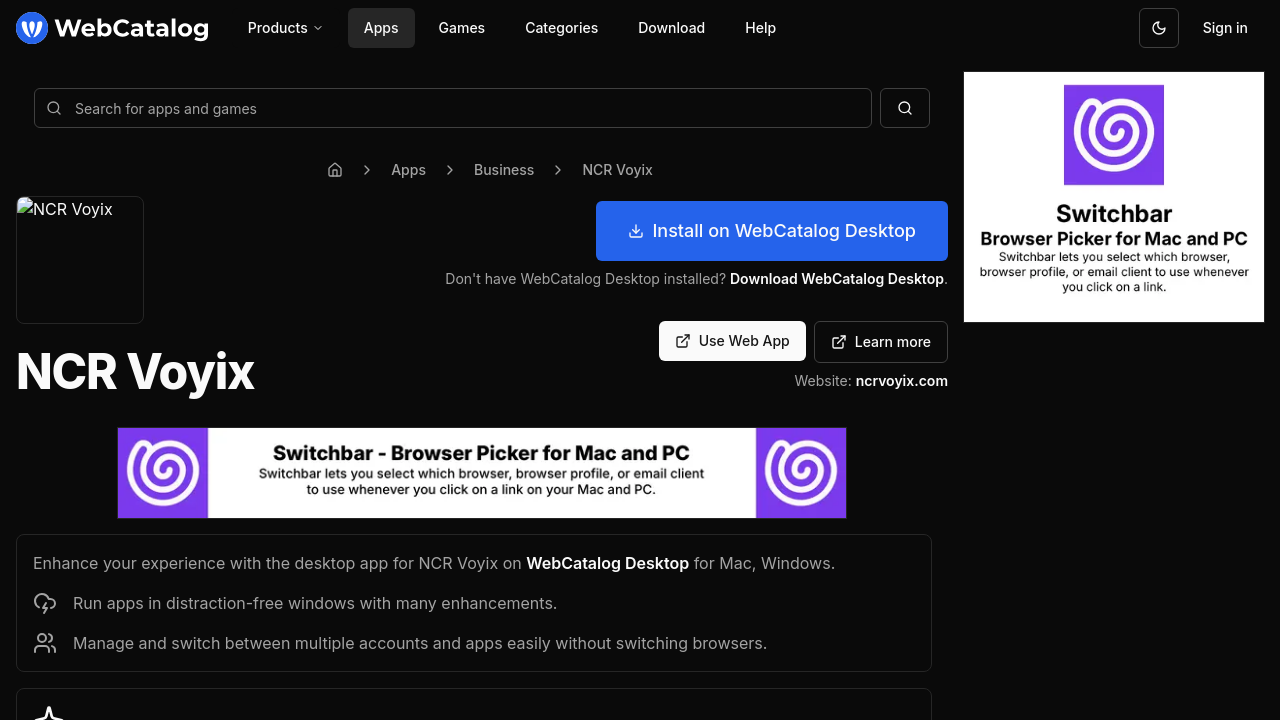Click the Use Web App button
Image resolution: width=1280 pixels, height=720 pixels.
[732, 341]
